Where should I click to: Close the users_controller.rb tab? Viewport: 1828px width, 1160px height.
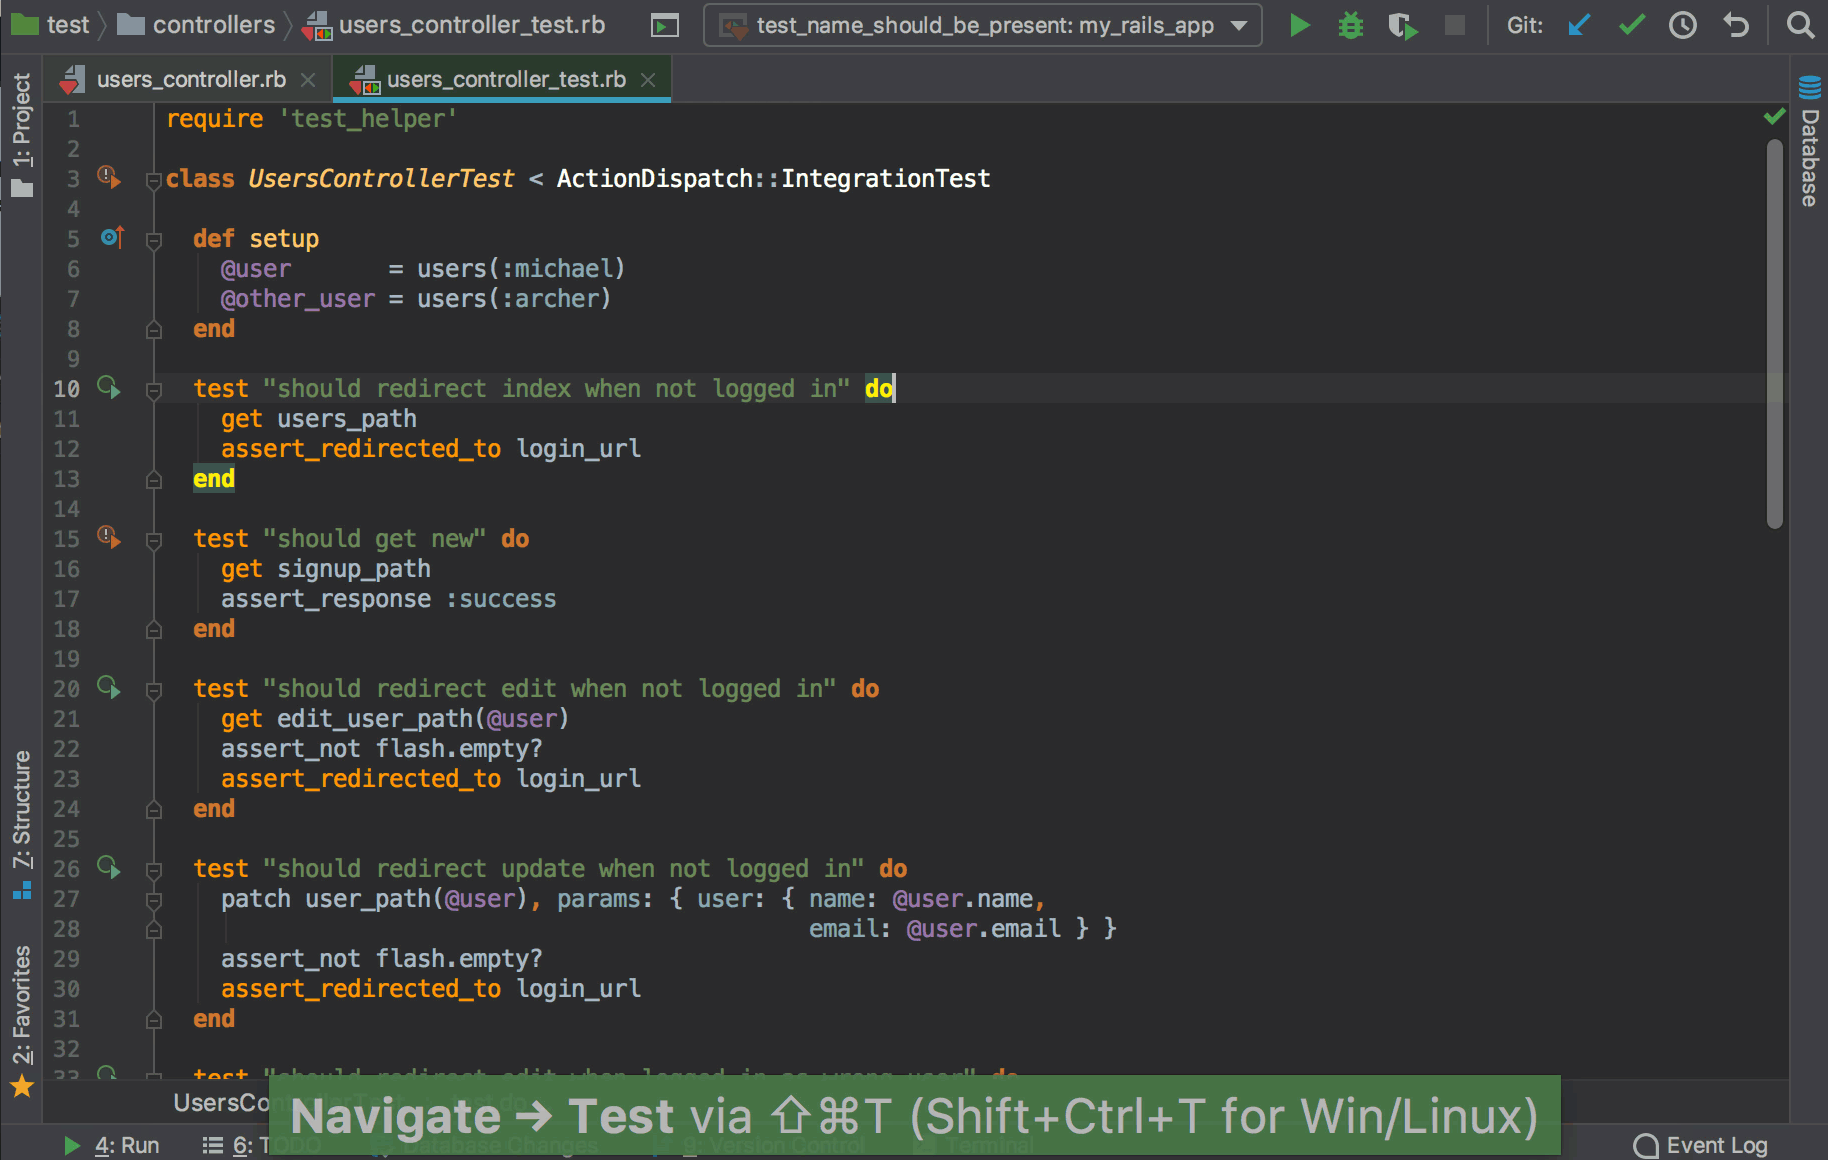[309, 80]
